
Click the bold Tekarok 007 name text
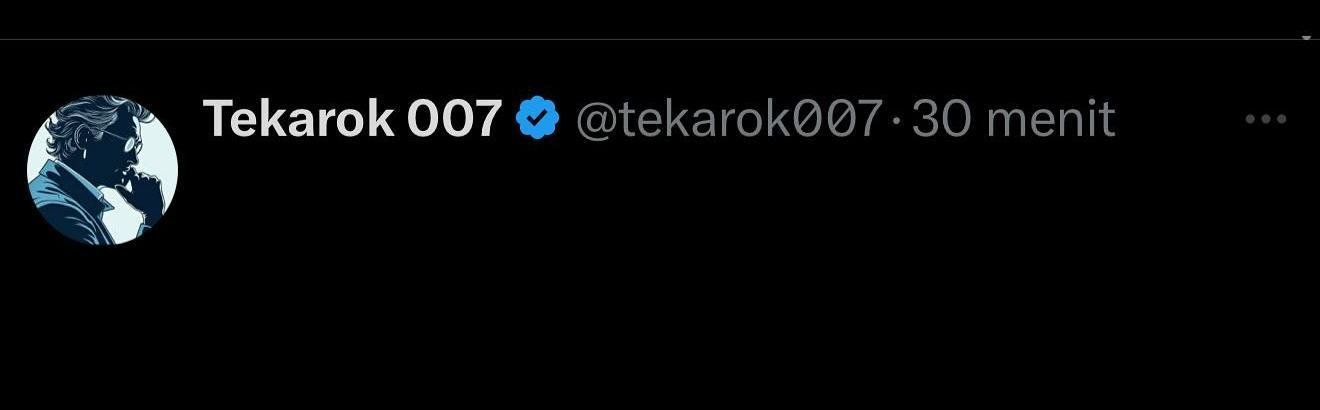tap(351, 119)
